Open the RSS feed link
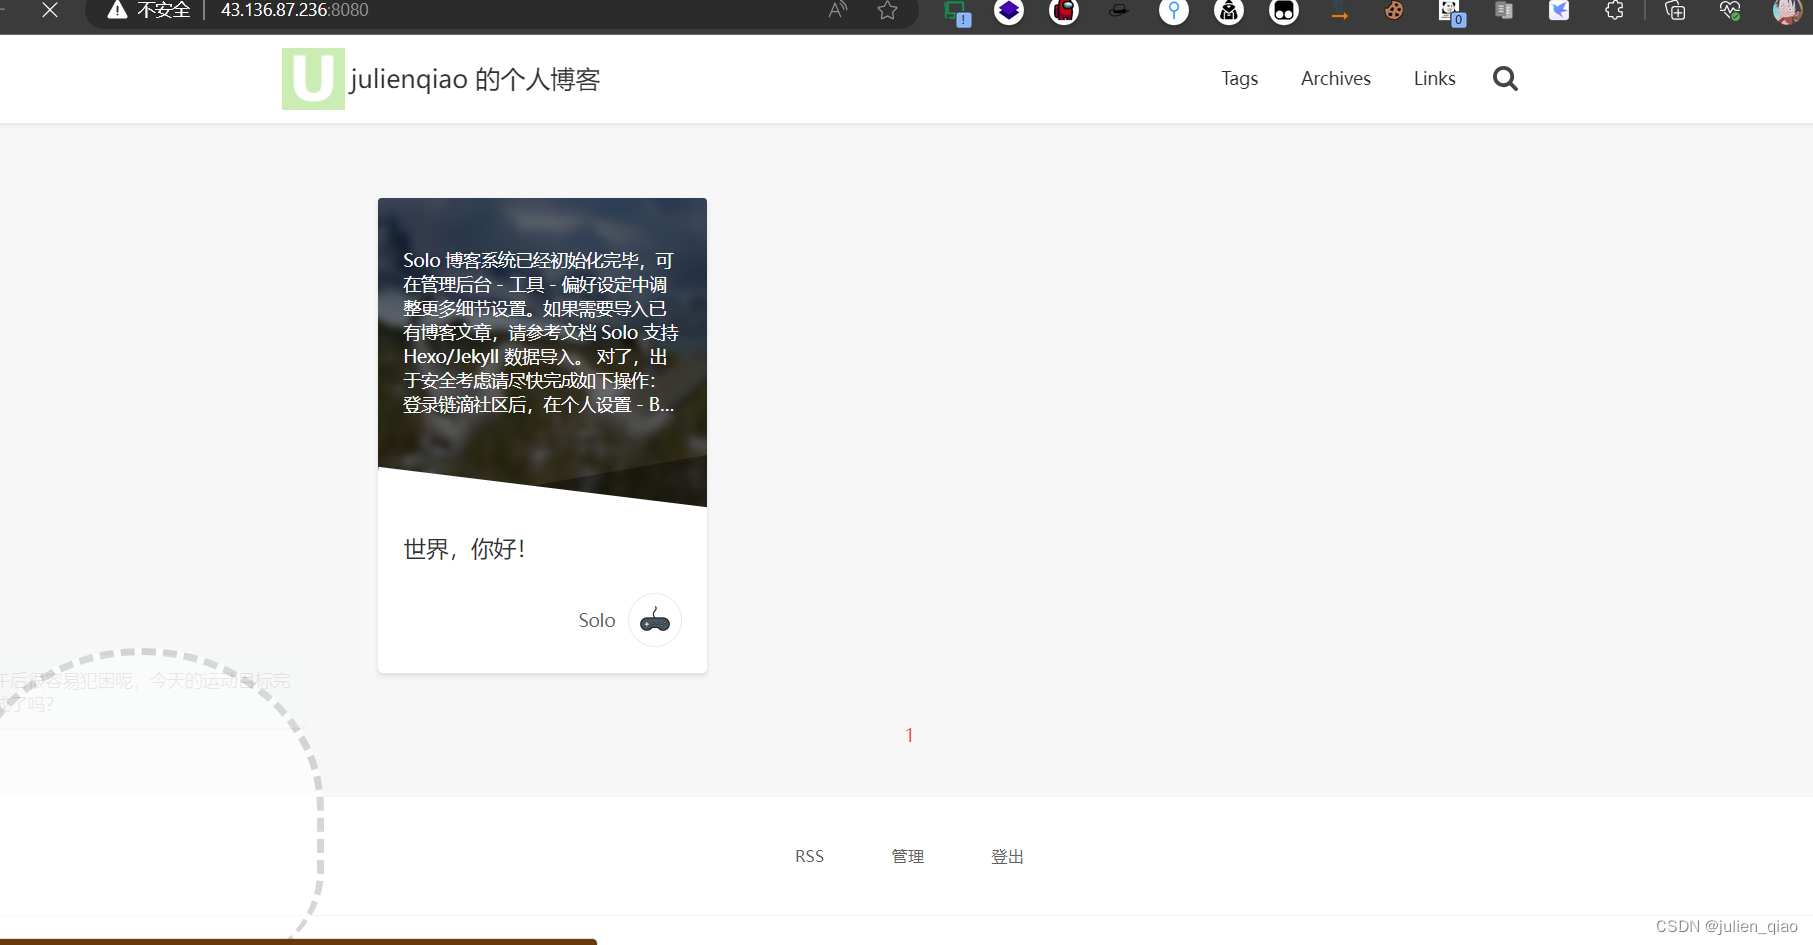The image size is (1813, 945). (x=810, y=856)
